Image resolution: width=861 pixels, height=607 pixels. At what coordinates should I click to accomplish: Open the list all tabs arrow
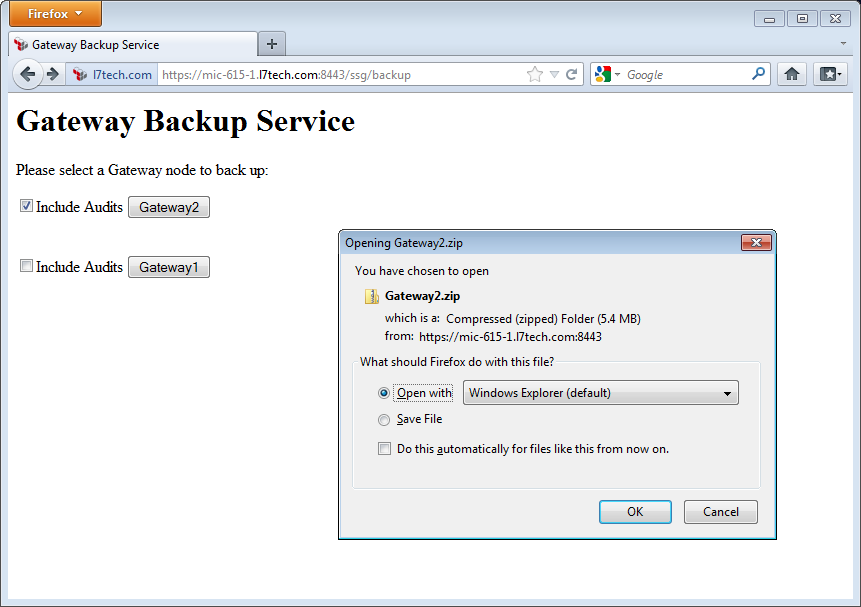pos(843,43)
